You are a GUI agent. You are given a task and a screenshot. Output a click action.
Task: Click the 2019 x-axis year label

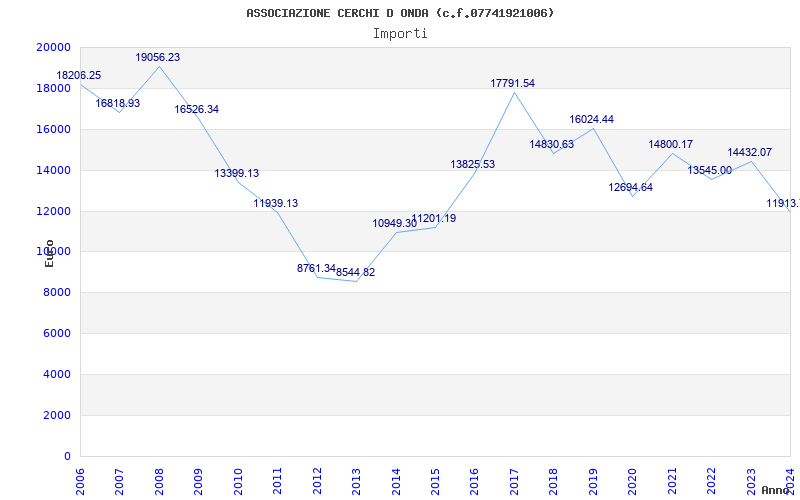pyautogui.click(x=593, y=481)
